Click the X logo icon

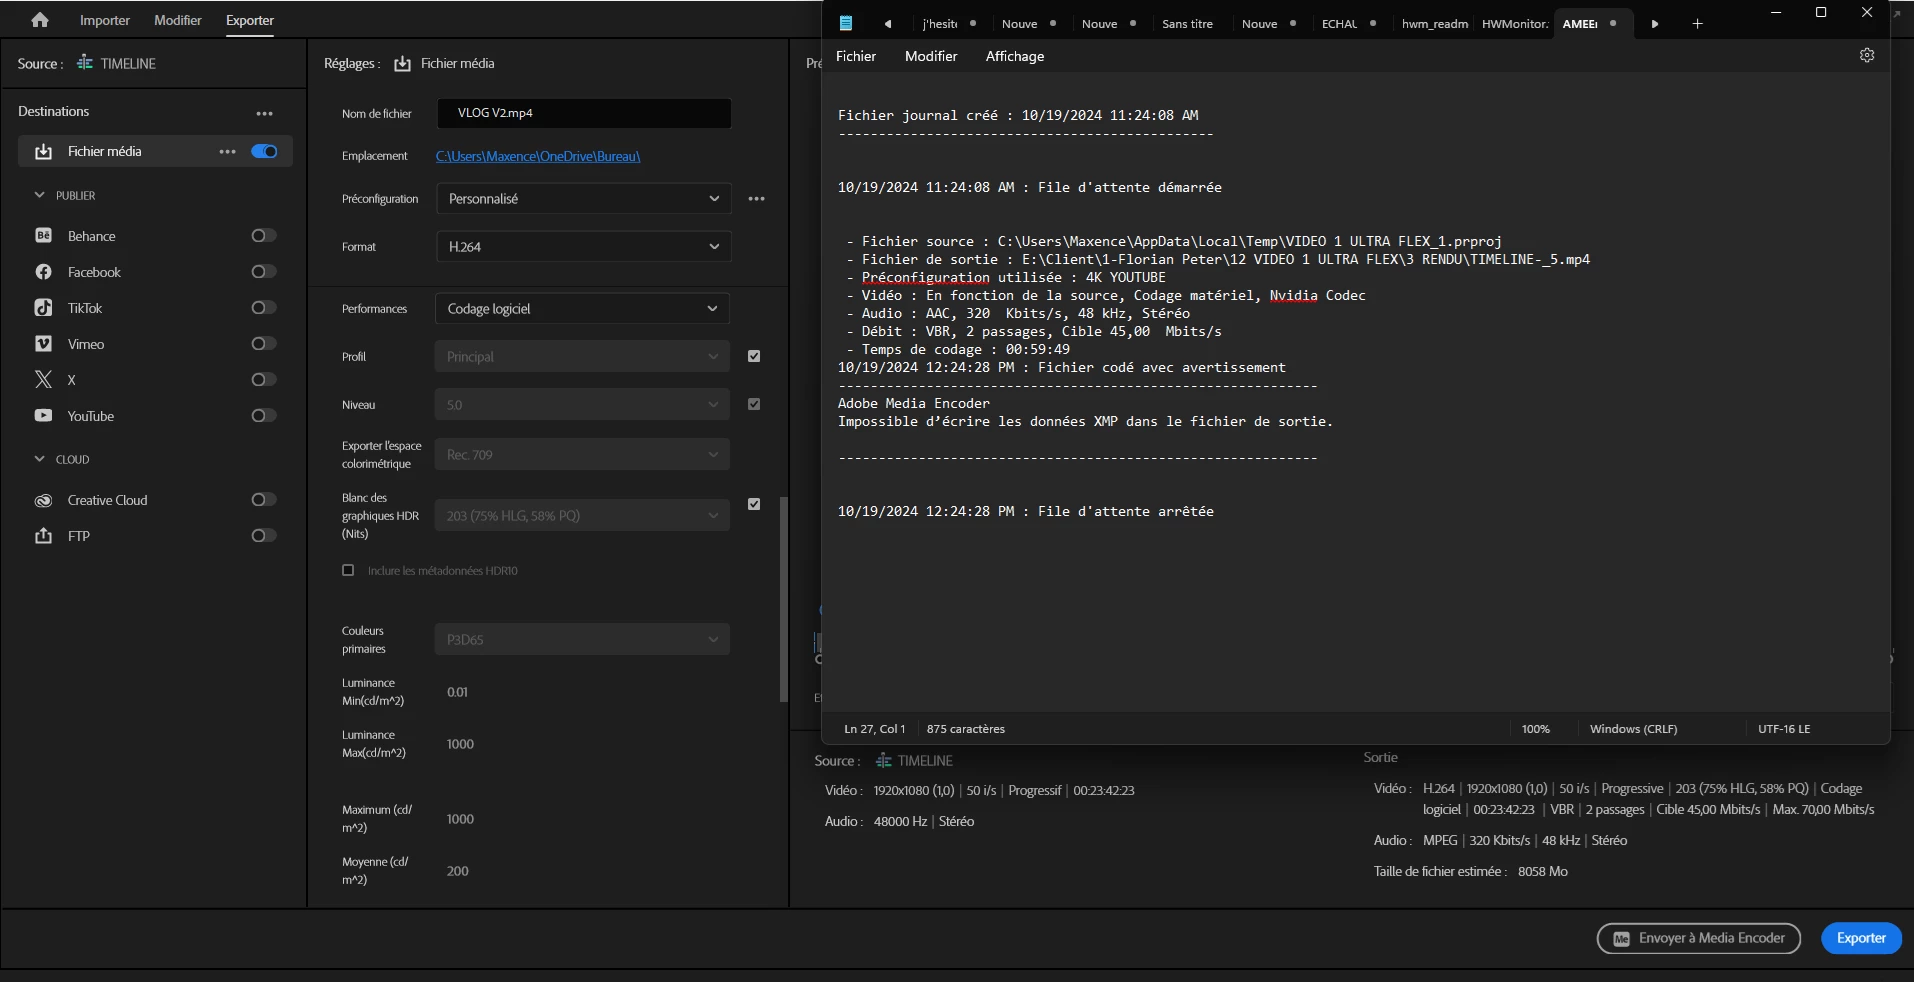point(43,380)
